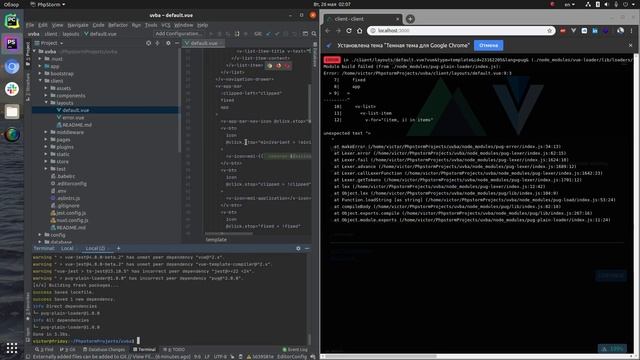Click Git update project arrow icon
The height and width of the screenshot is (360, 640).
click(x=268, y=33)
